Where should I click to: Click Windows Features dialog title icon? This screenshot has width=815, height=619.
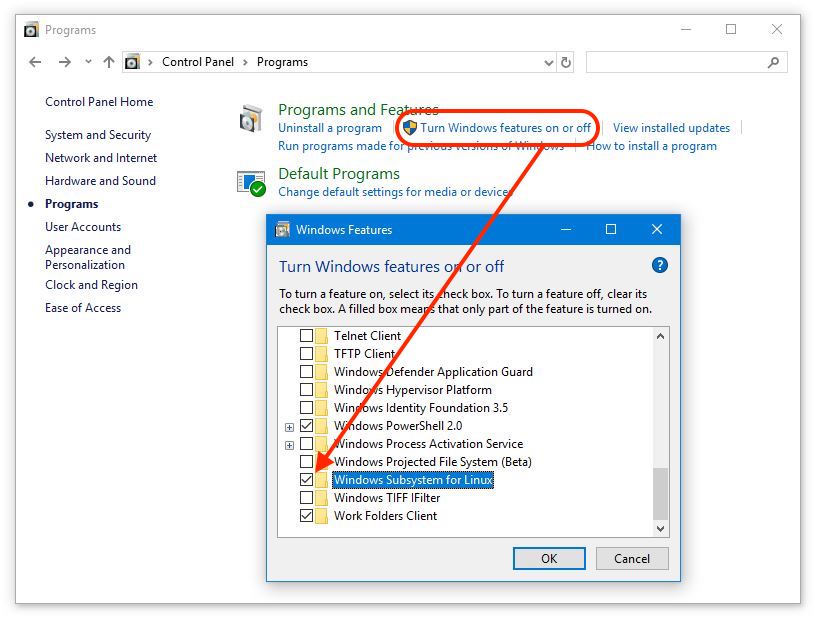pyautogui.click(x=282, y=230)
